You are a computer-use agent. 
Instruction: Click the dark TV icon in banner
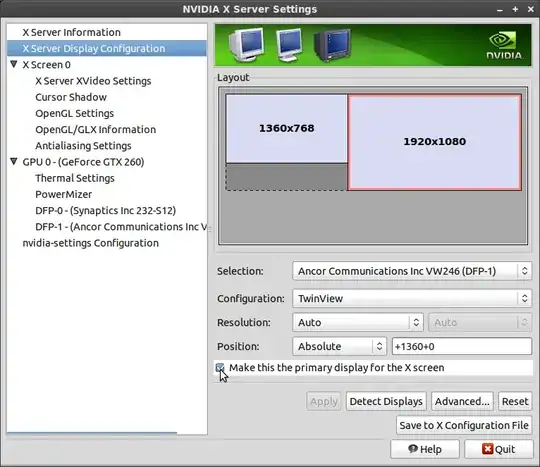[x=332, y=45]
